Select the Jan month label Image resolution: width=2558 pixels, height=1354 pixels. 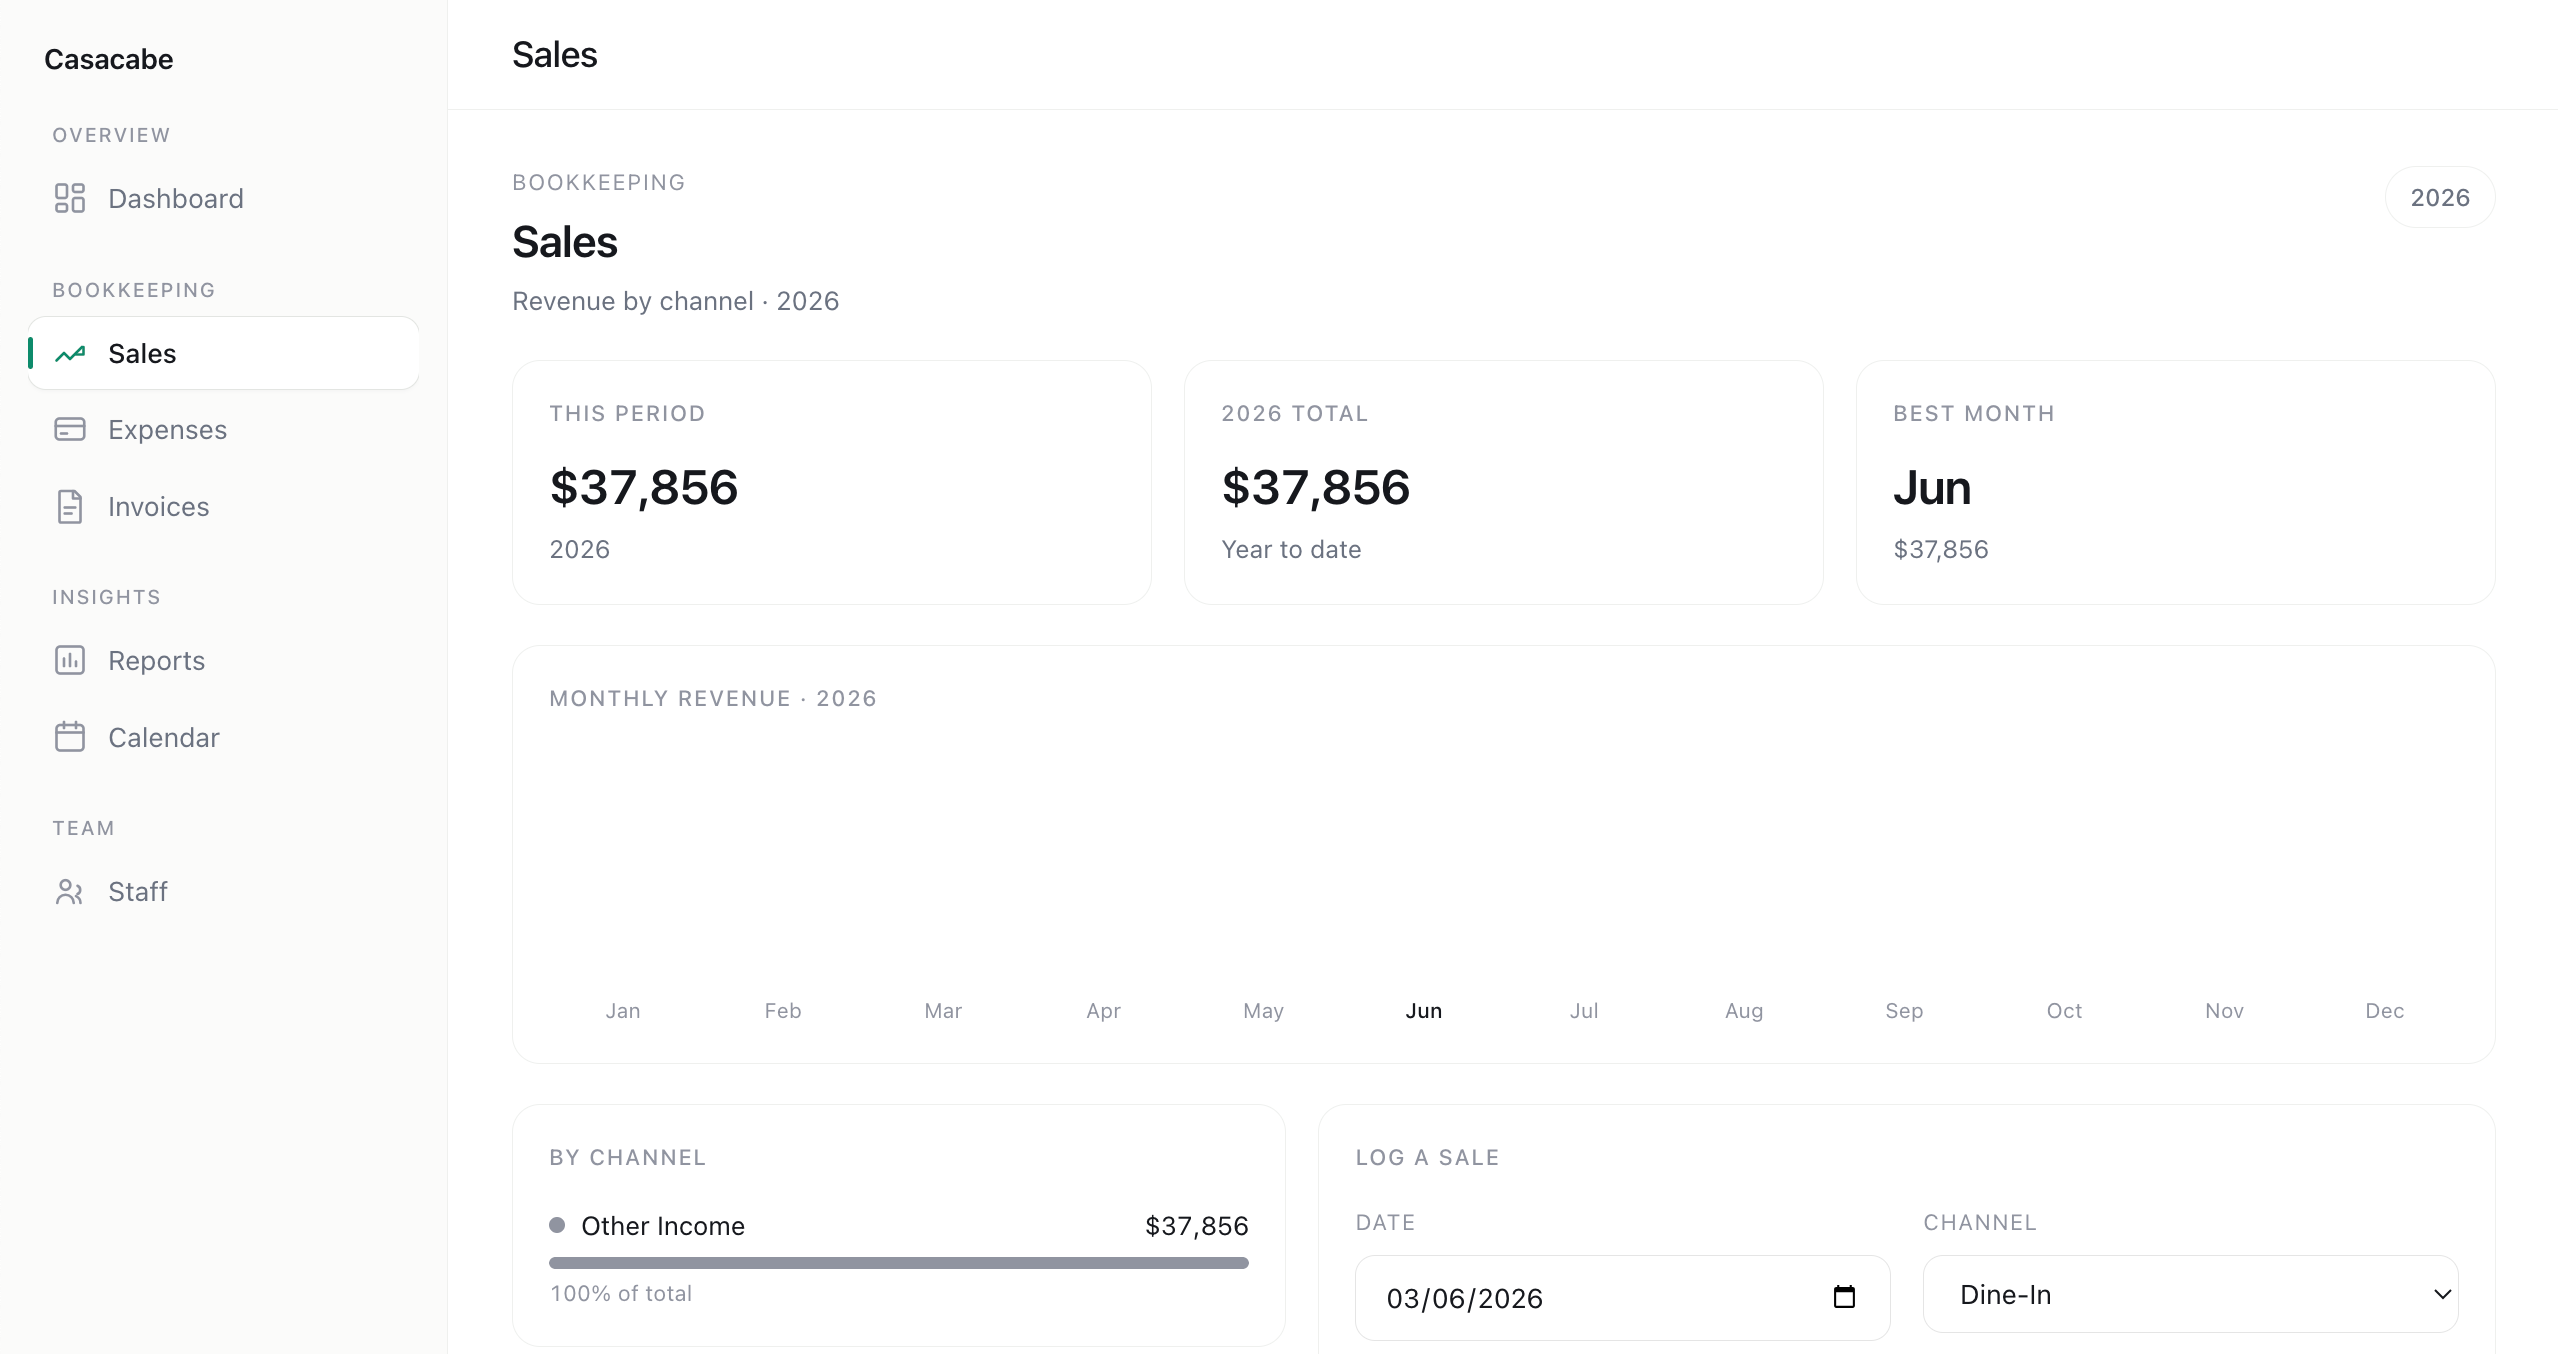623,1010
